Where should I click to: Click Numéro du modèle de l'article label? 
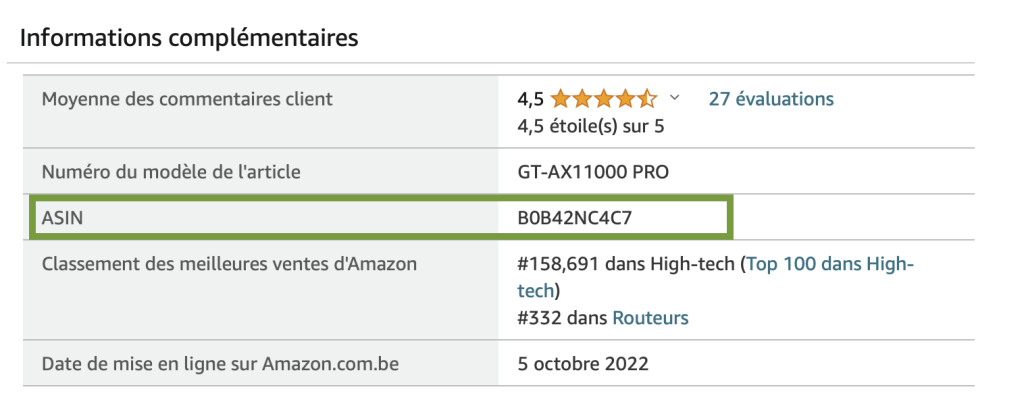[x=171, y=172]
